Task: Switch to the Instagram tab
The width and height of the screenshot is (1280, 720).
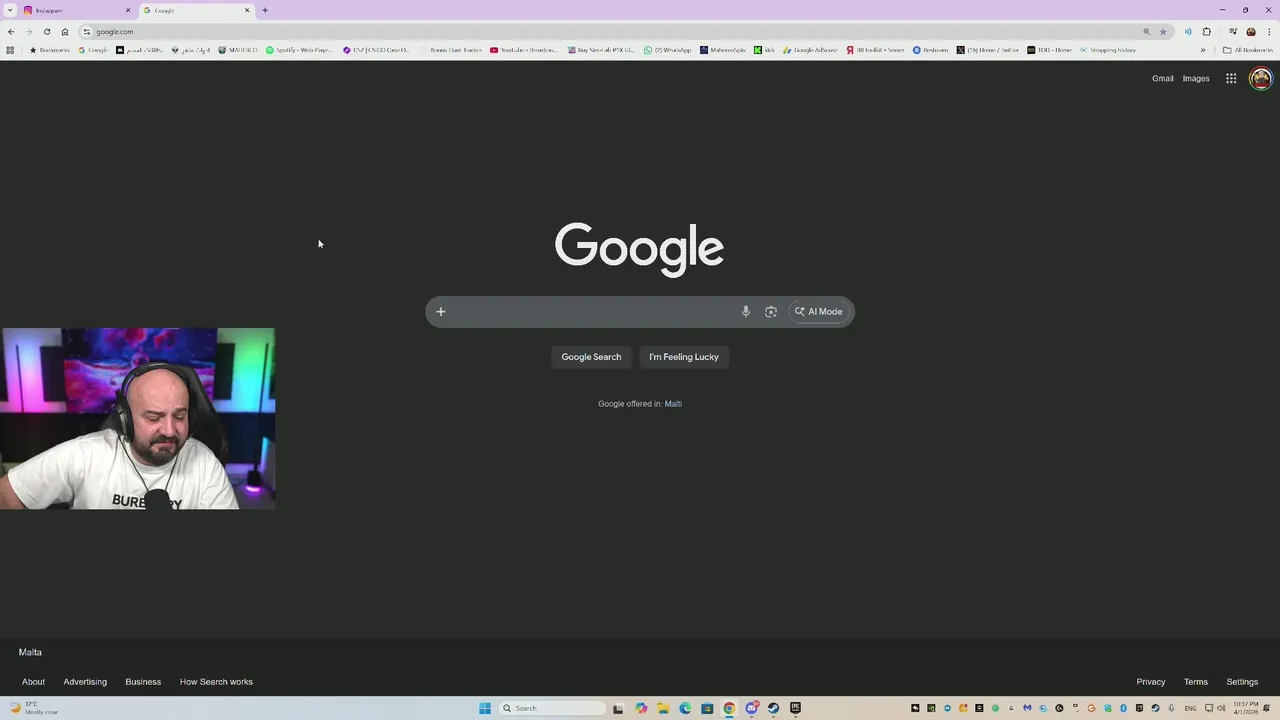Action: (73, 10)
